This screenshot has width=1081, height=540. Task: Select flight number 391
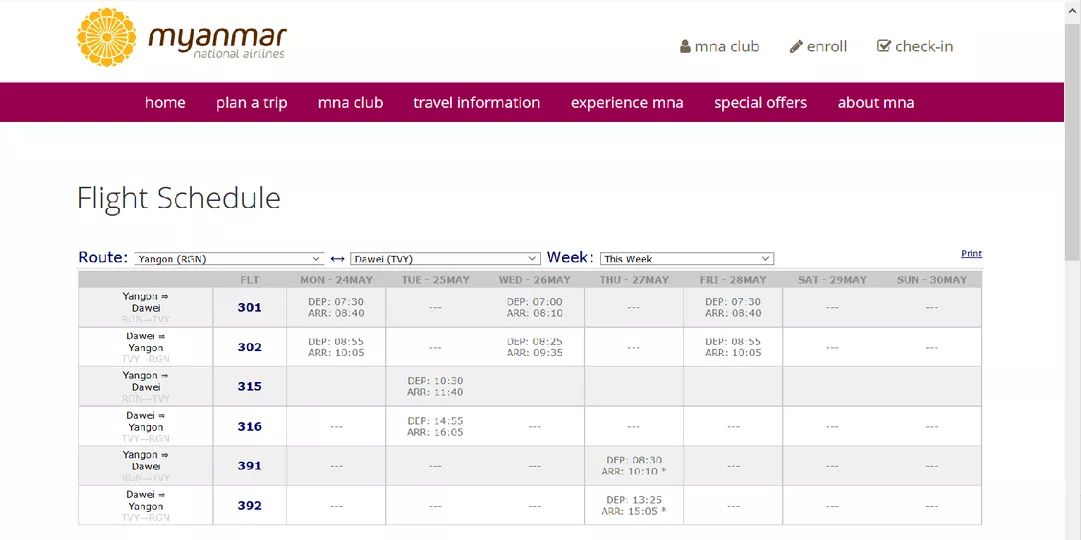pos(250,466)
